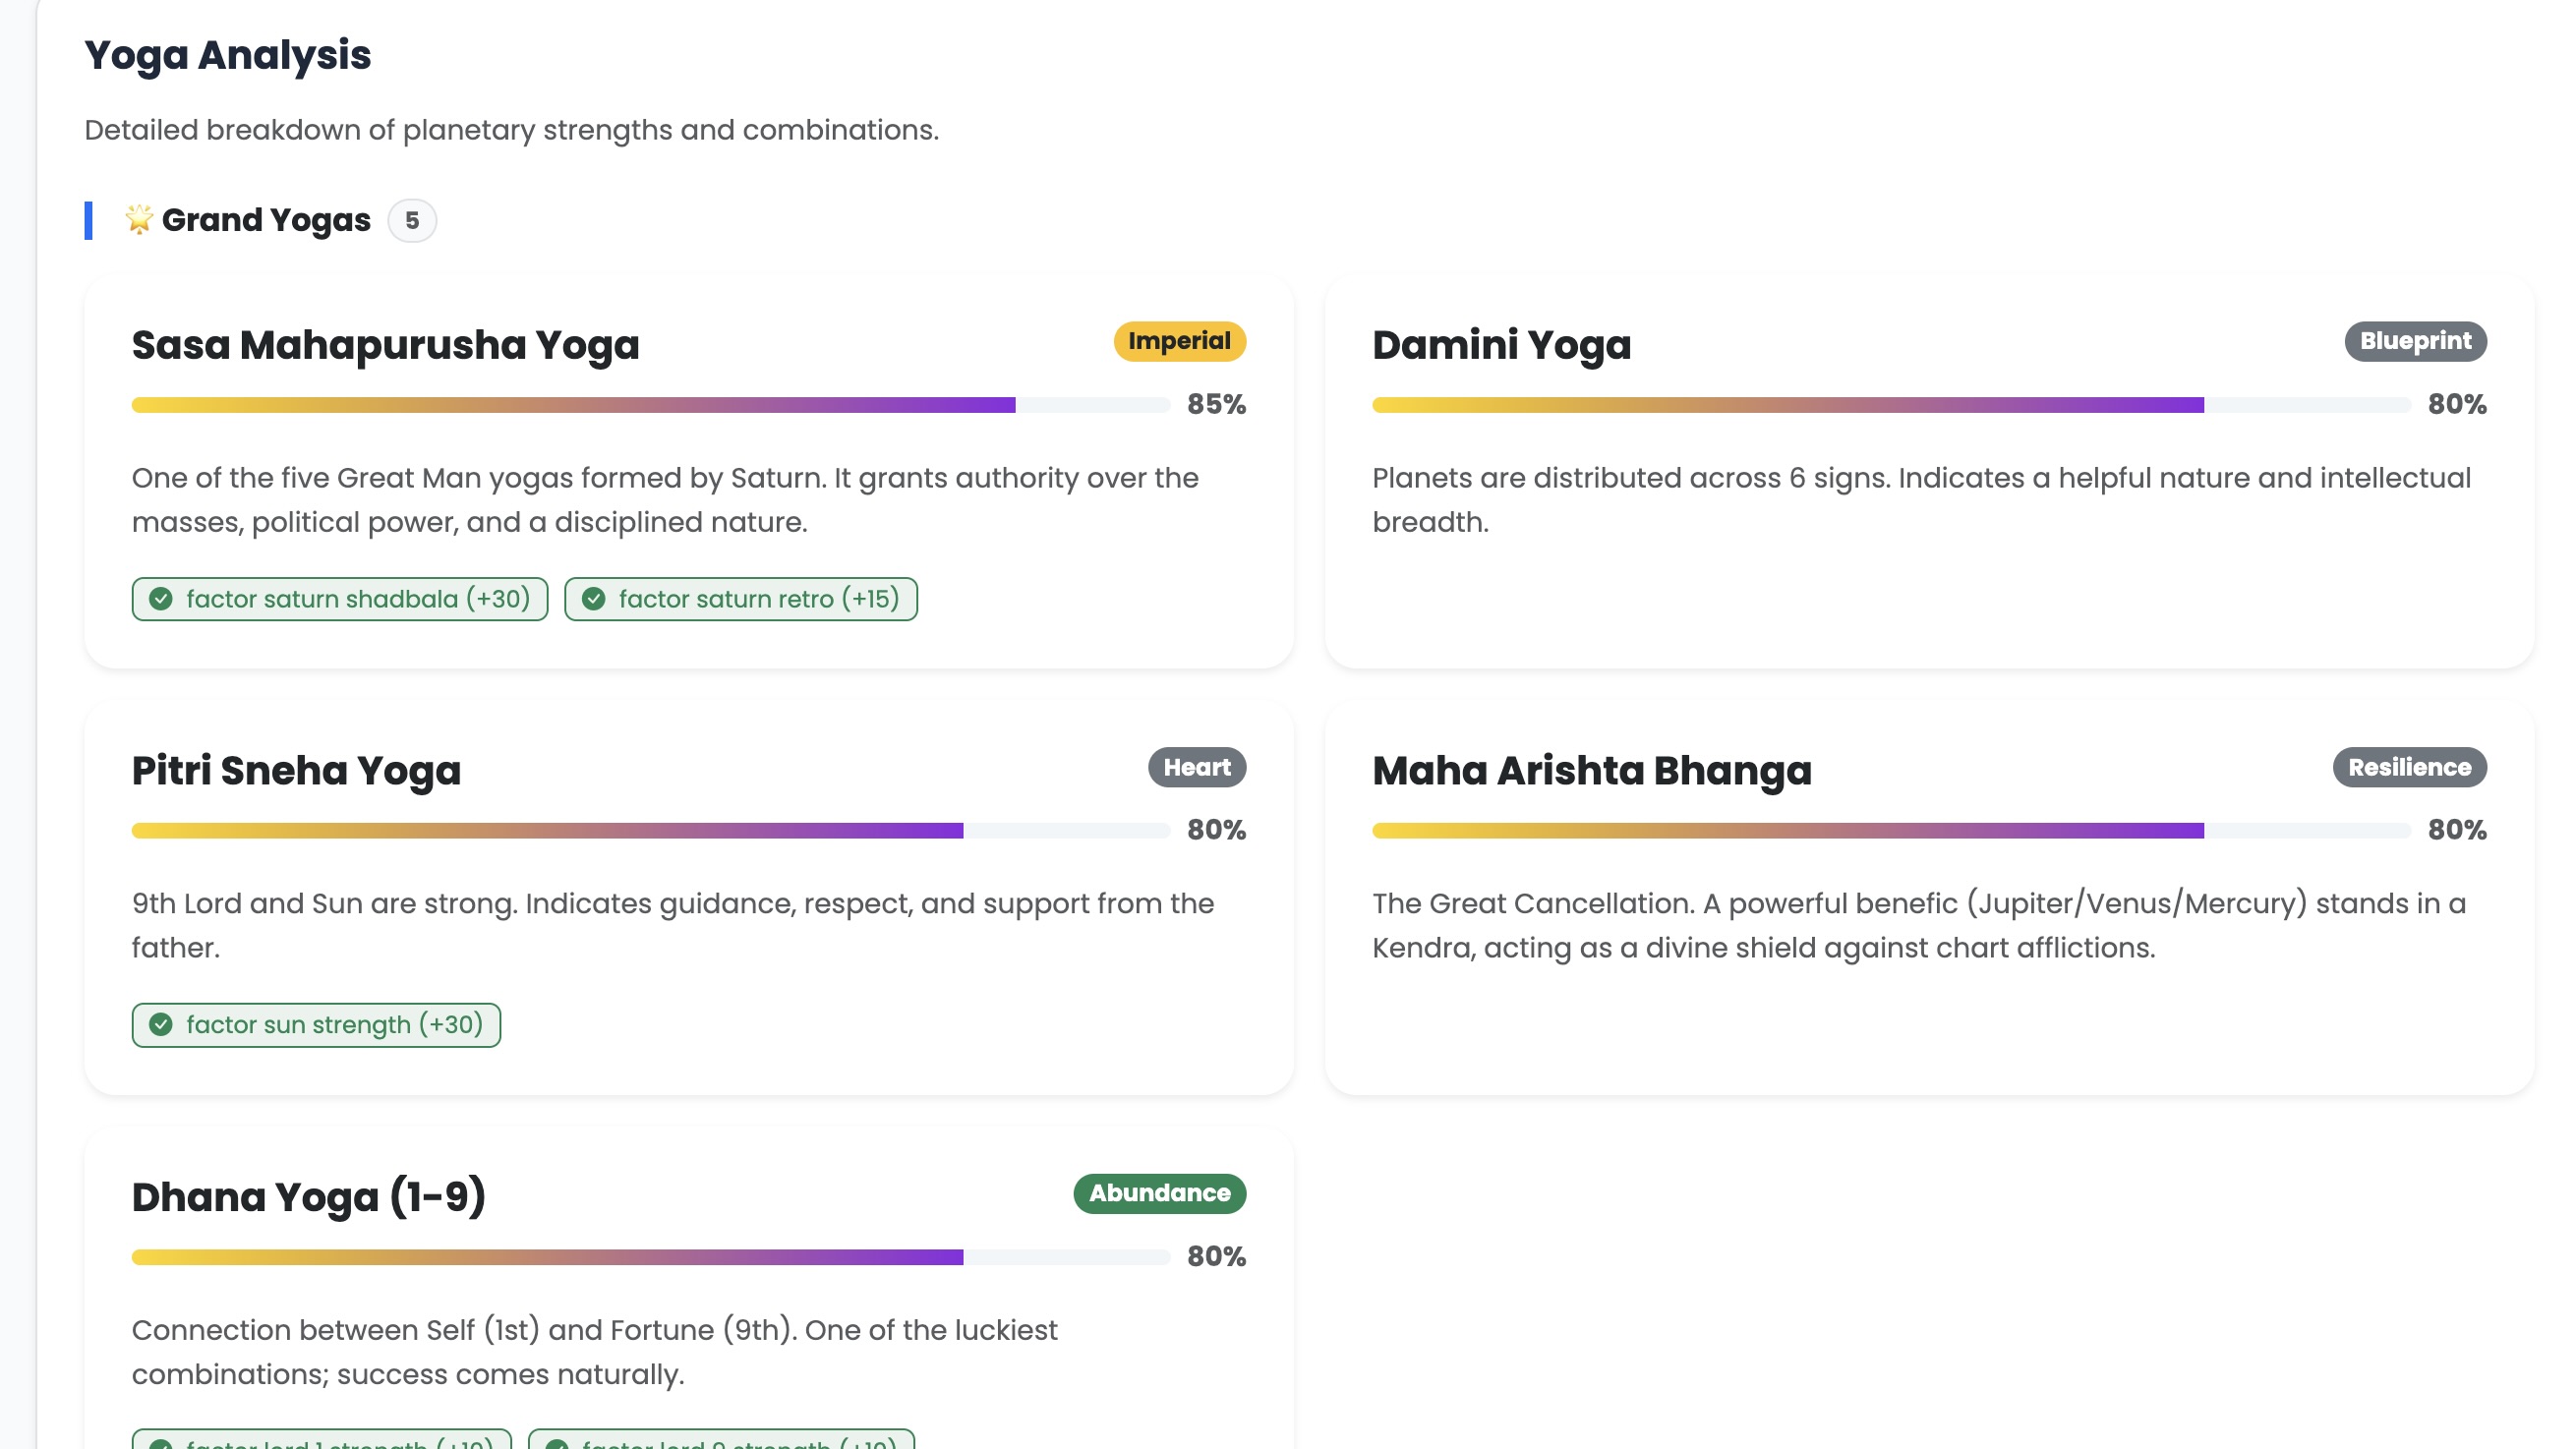Click the Damini Yoga strength progress bar
This screenshot has width=2576, height=1449.
(x=1890, y=405)
